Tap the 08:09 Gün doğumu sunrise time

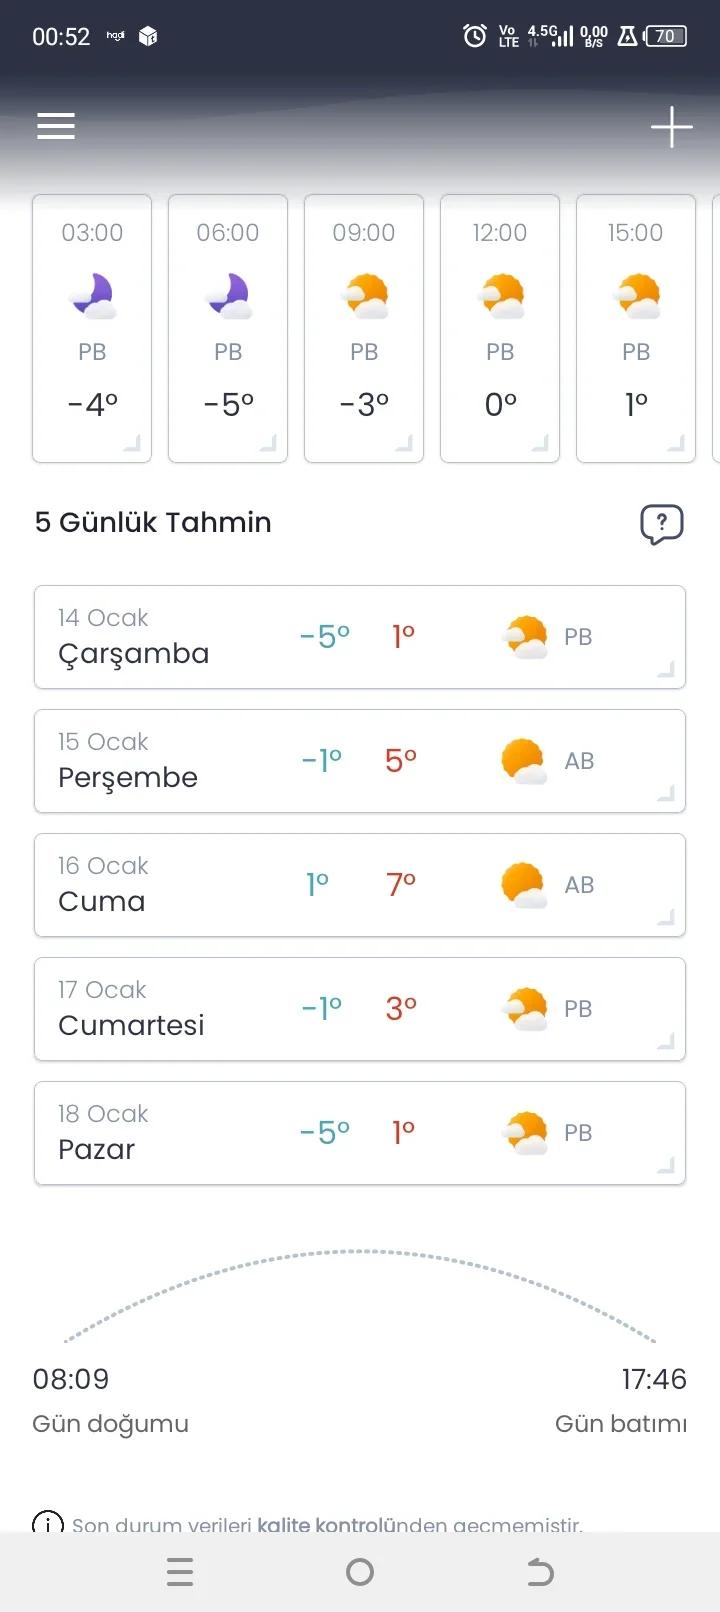coord(71,1380)
